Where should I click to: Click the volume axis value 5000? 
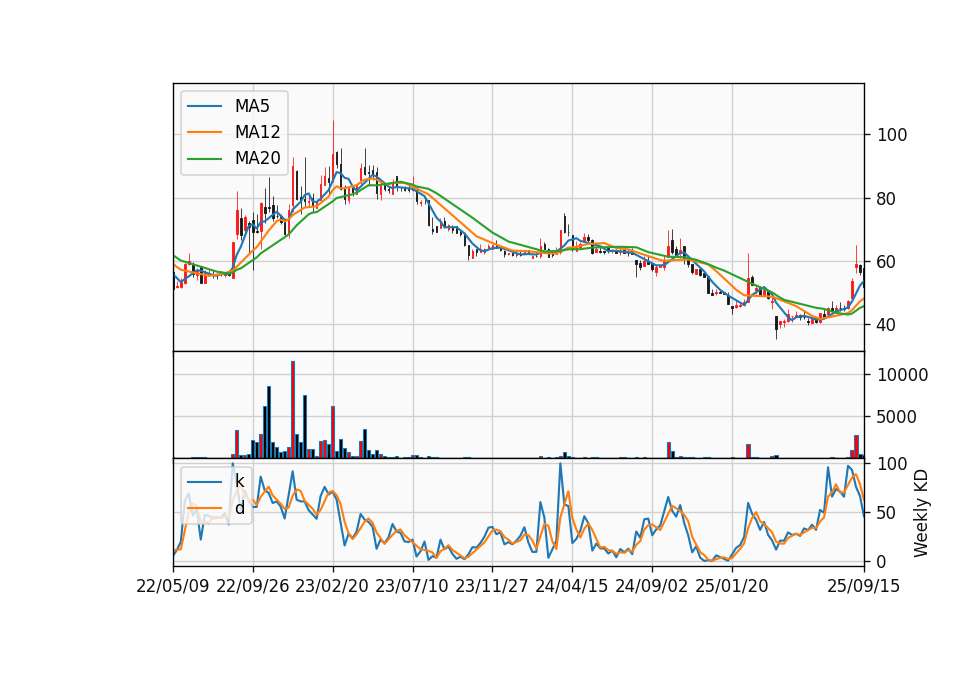pos(897,418)
